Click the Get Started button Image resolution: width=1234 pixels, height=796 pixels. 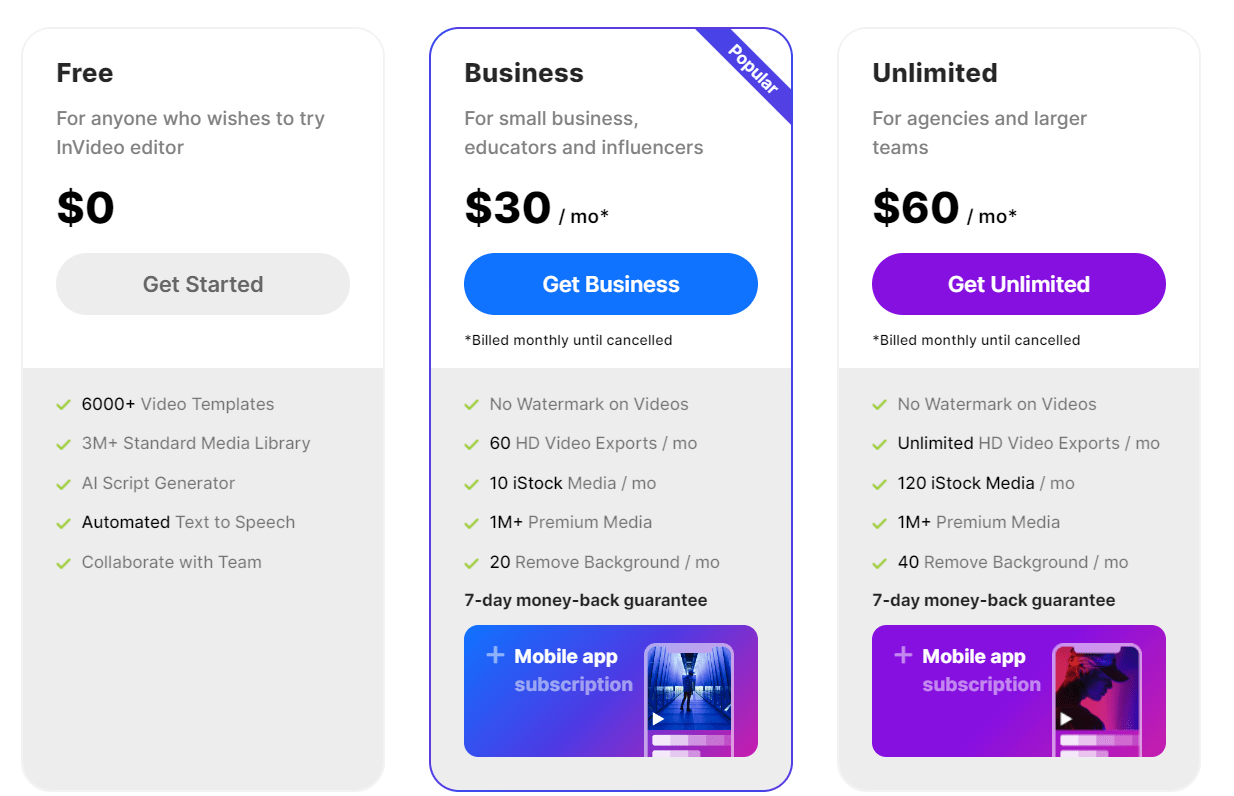(x=203, y=284)
